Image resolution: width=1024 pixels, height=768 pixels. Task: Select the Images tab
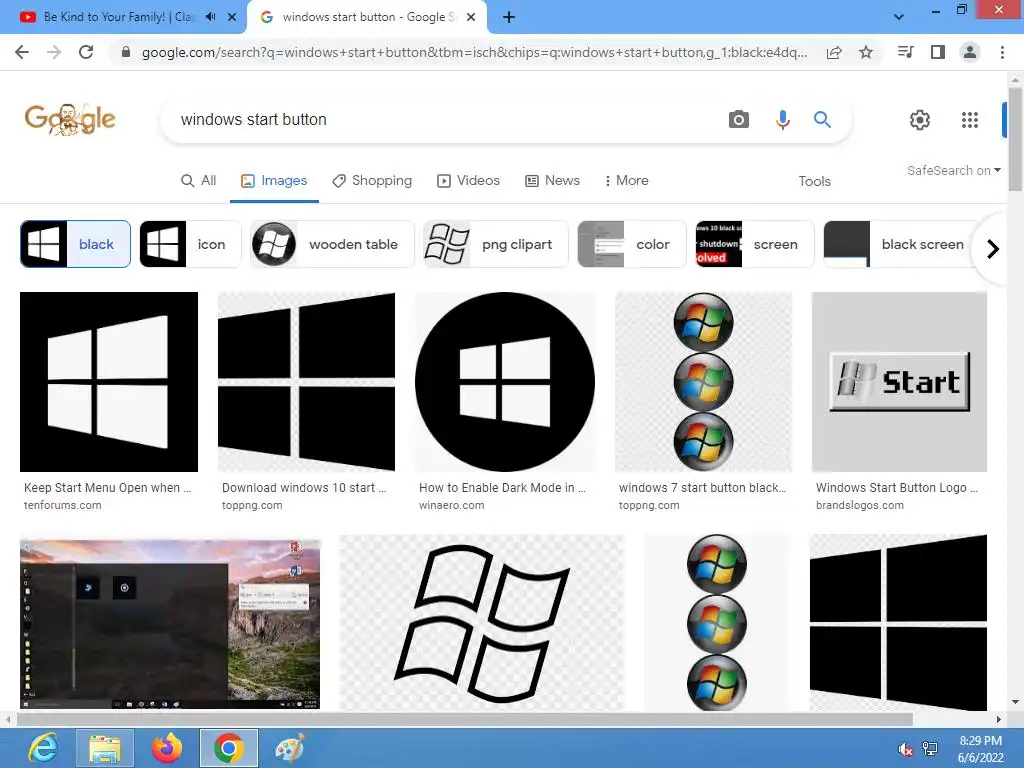(x=274, y=180)
